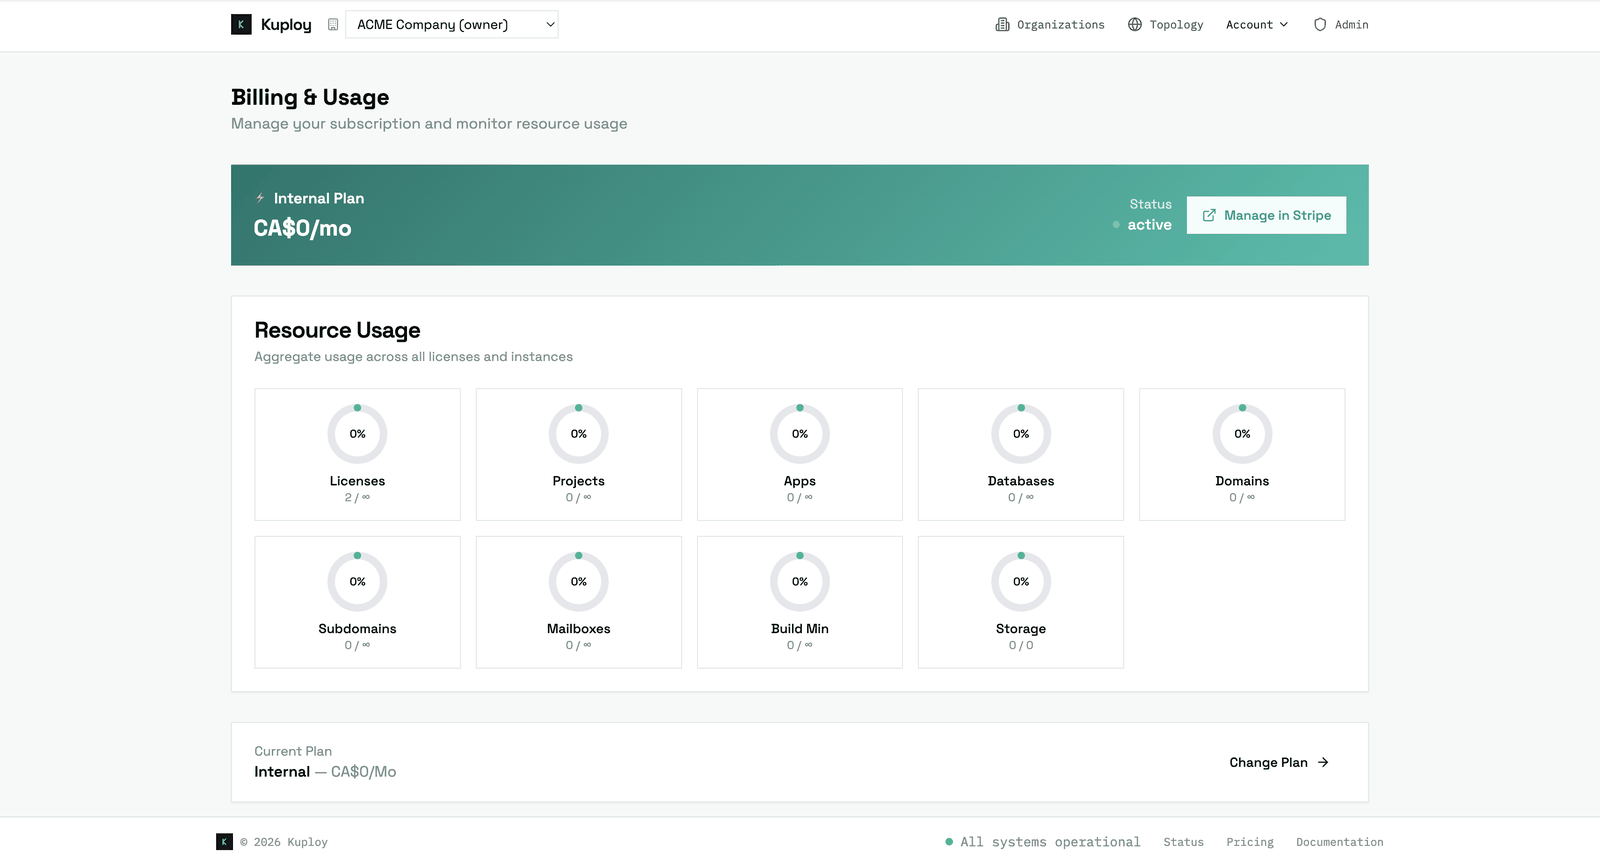Expand the Account menu
The width and height of the screenshot is (1600, 866).
(1257, 25)
